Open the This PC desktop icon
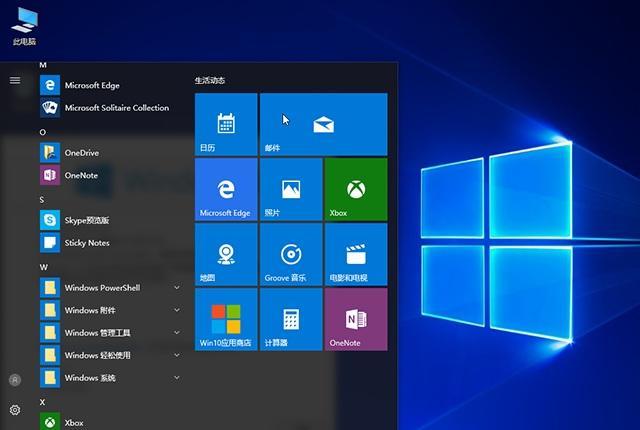Screen dimensions: 640x430 pos(24,26)
